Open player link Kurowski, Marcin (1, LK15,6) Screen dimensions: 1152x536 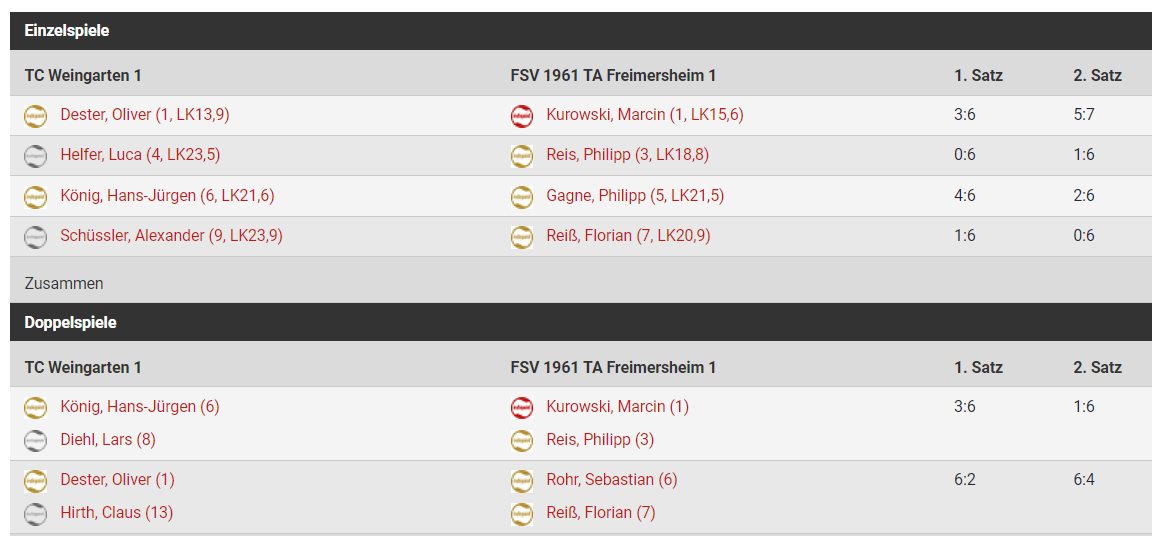tap(645, 115)
